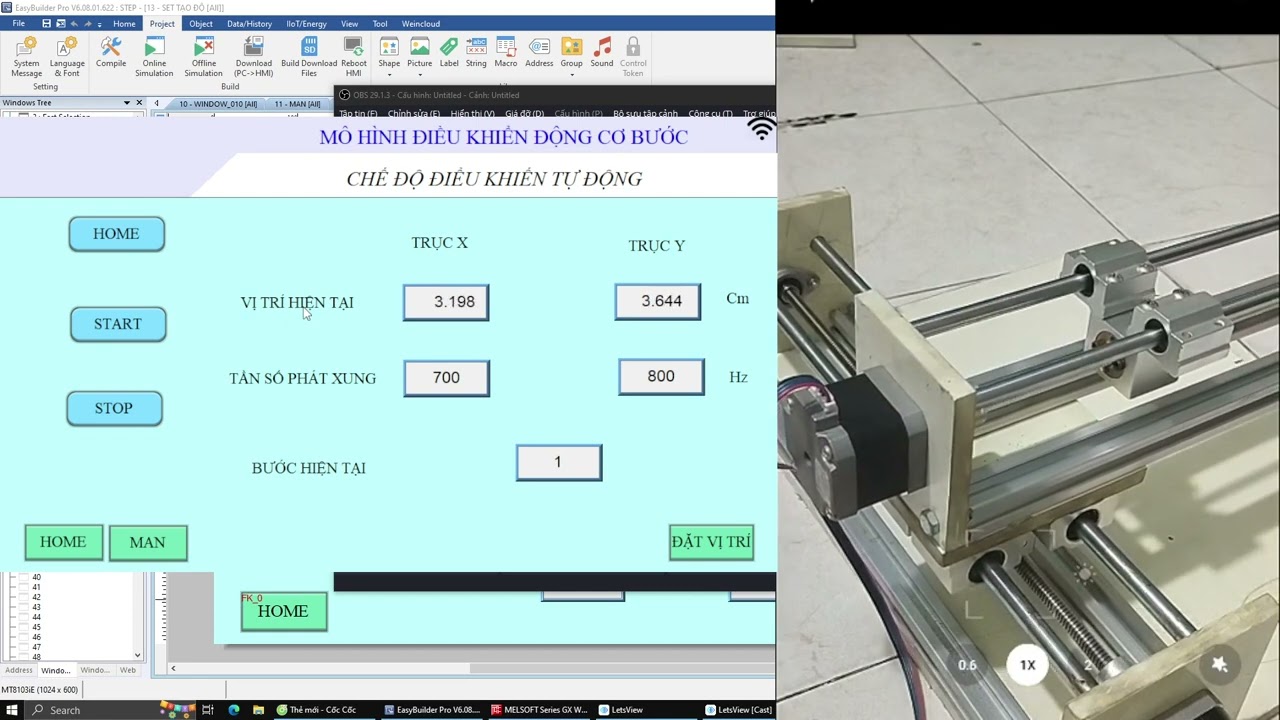
Task: Open the Address tab at panel bottom
Action: click(x=18, y=670)
